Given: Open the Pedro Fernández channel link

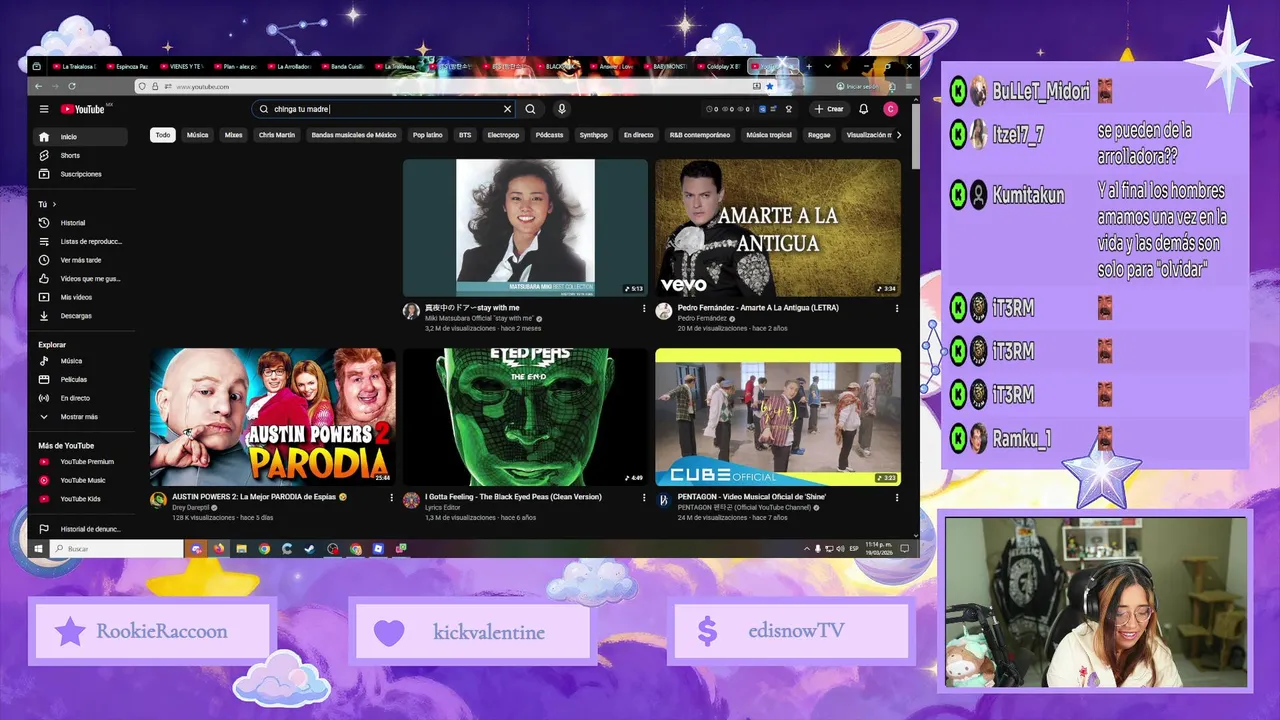Looking at the screenshot, I should pyautogui.click(x=702, y=318).
